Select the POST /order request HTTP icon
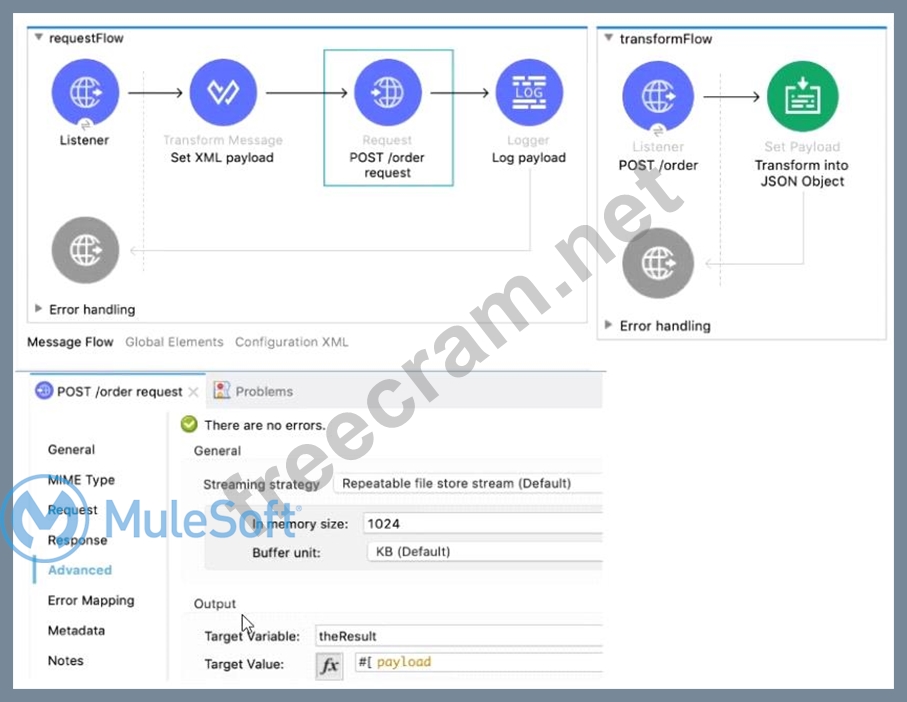This screenshot has width=907, height=702. pos(388,93)
